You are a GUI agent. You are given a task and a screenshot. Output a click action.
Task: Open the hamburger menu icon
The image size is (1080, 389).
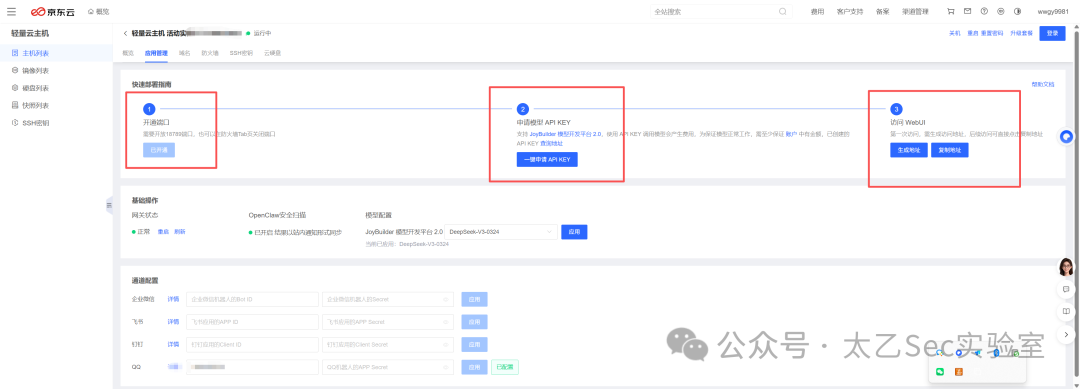[x=11, y=12]
